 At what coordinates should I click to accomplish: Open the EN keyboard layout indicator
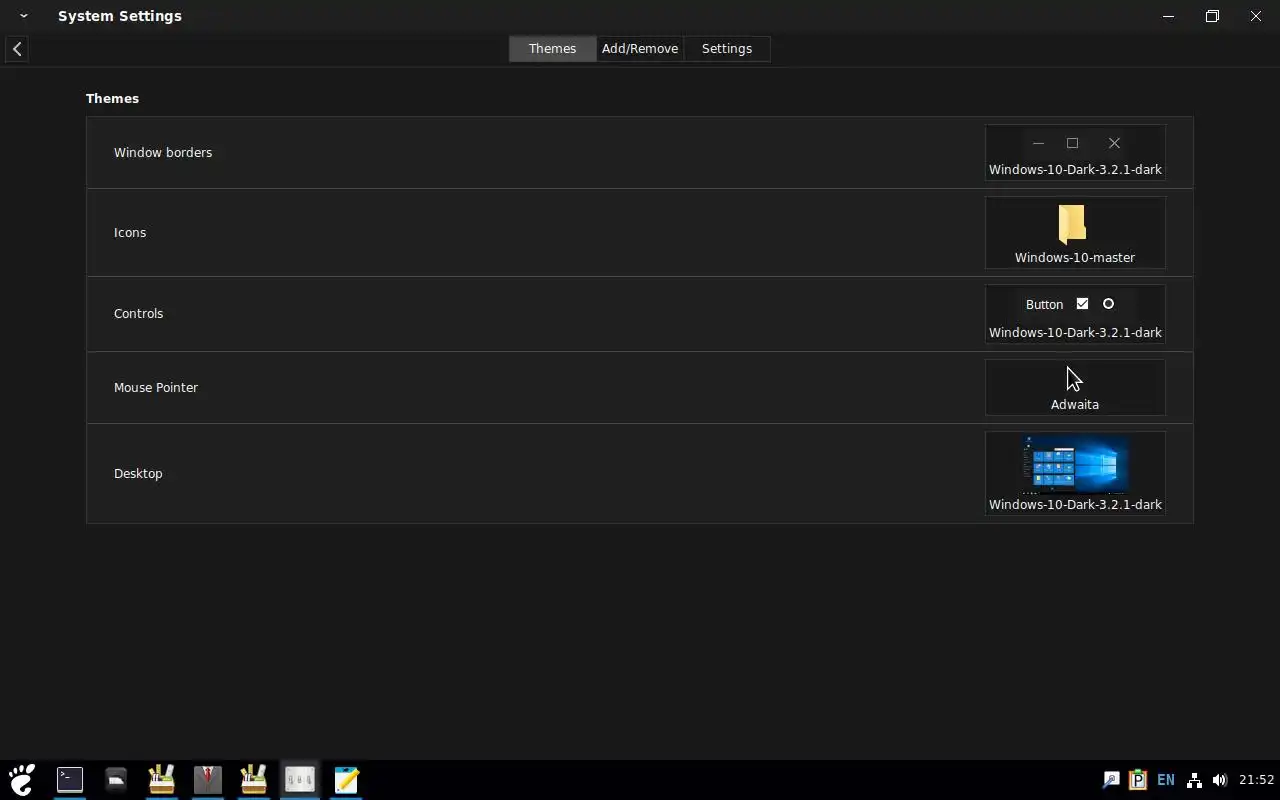(x=1166, y=780)
